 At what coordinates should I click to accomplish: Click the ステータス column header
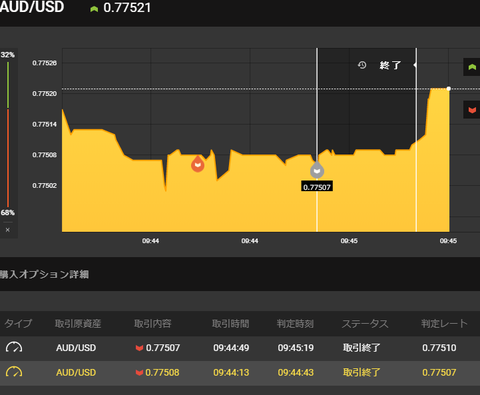pos(365,323)
